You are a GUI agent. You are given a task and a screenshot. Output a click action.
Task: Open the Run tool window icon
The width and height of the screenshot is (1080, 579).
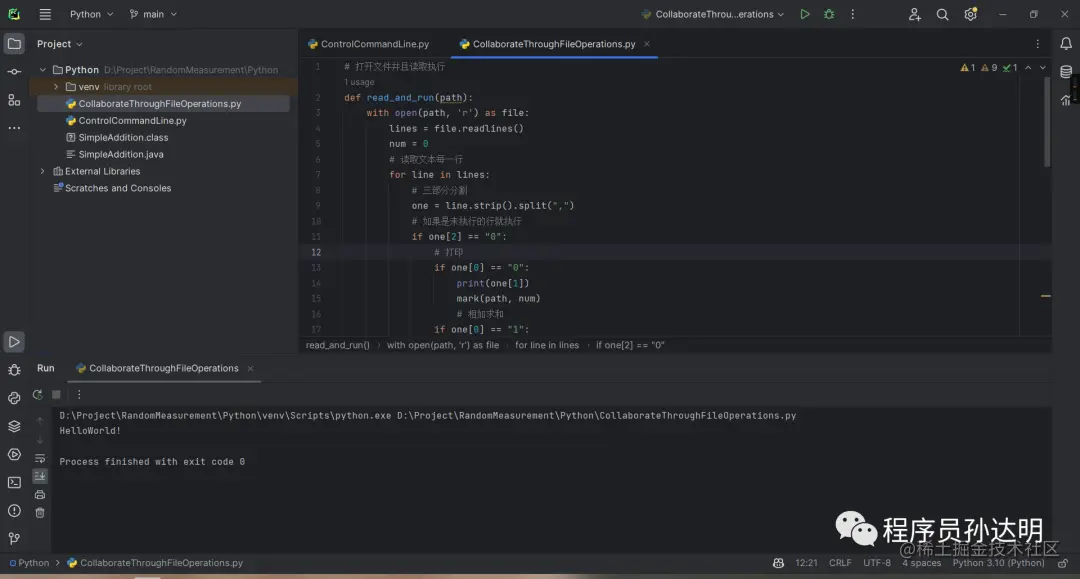[x=14, y=342]
